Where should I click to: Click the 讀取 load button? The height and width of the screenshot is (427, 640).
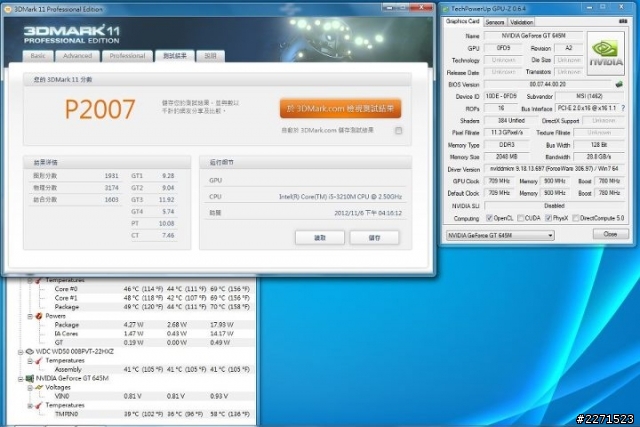(x=320, y=238)
